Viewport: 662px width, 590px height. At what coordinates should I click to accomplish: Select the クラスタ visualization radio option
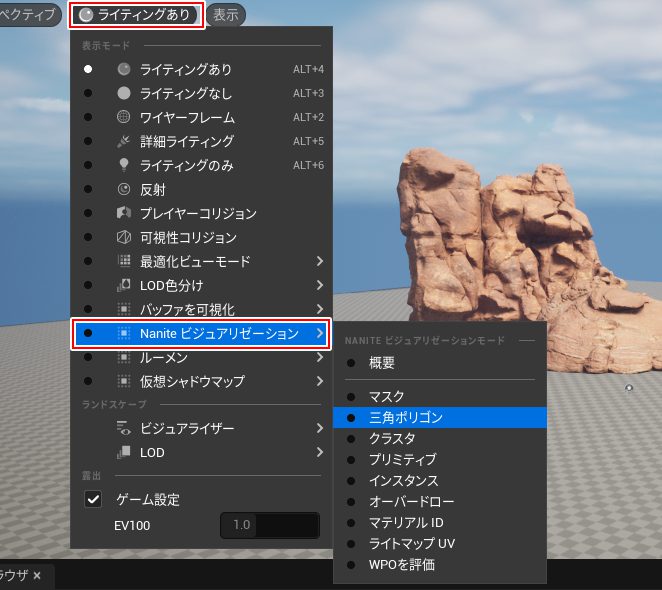(x=351, y=438)
